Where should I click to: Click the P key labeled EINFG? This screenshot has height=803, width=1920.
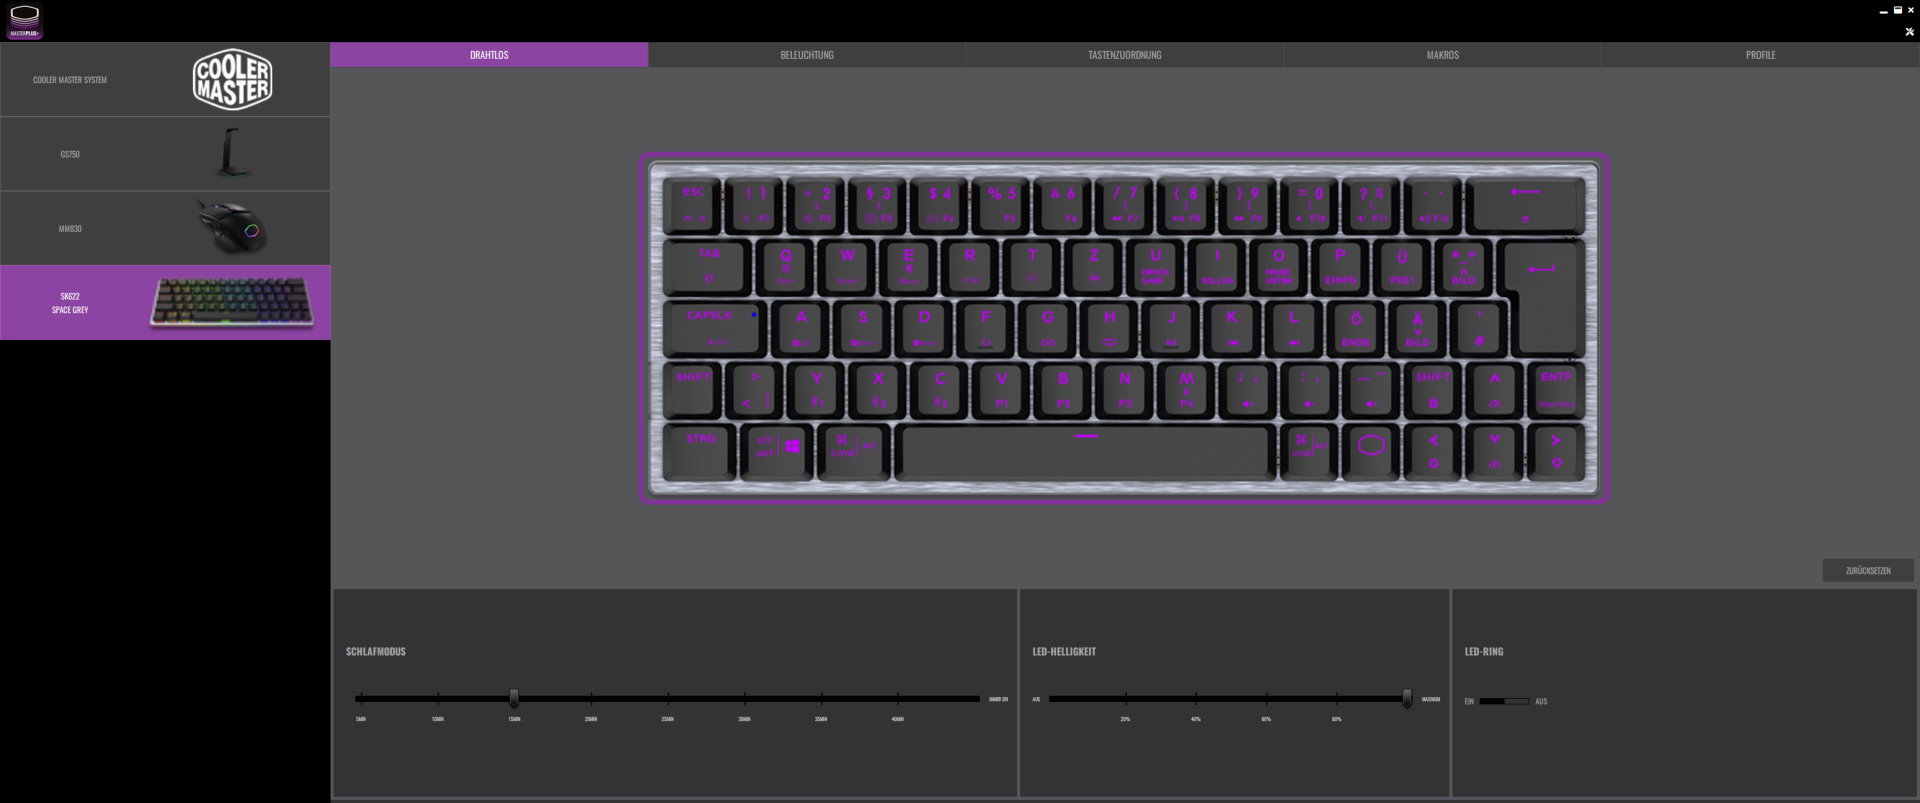1340,266
